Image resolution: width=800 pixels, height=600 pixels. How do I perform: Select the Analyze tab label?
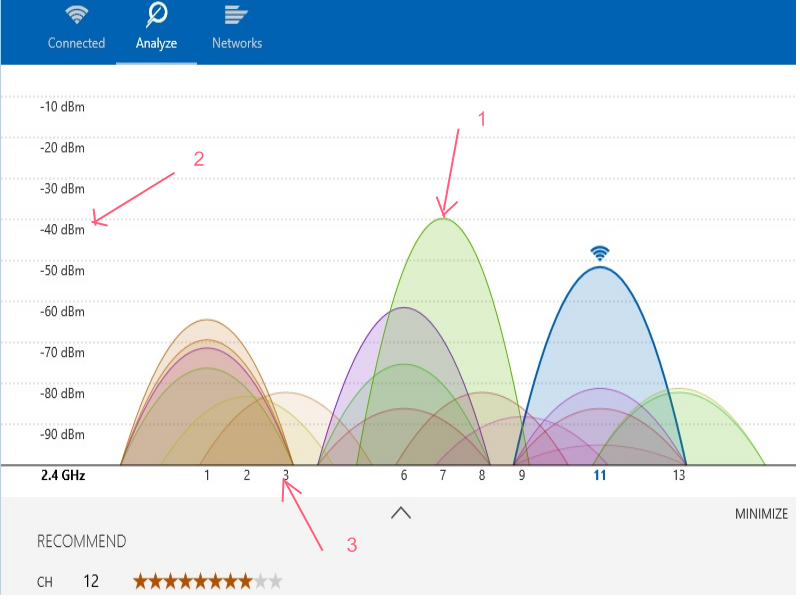(156, 43)
